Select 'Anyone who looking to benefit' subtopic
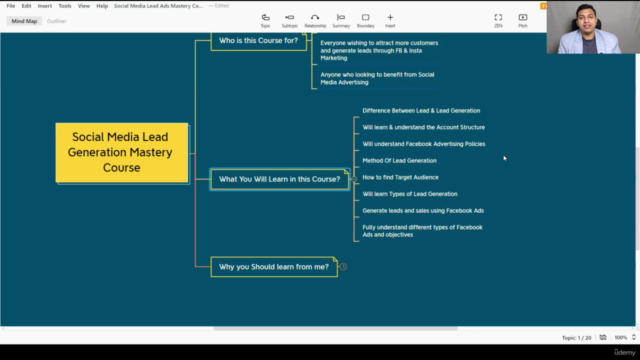 (x=377, y=78)
